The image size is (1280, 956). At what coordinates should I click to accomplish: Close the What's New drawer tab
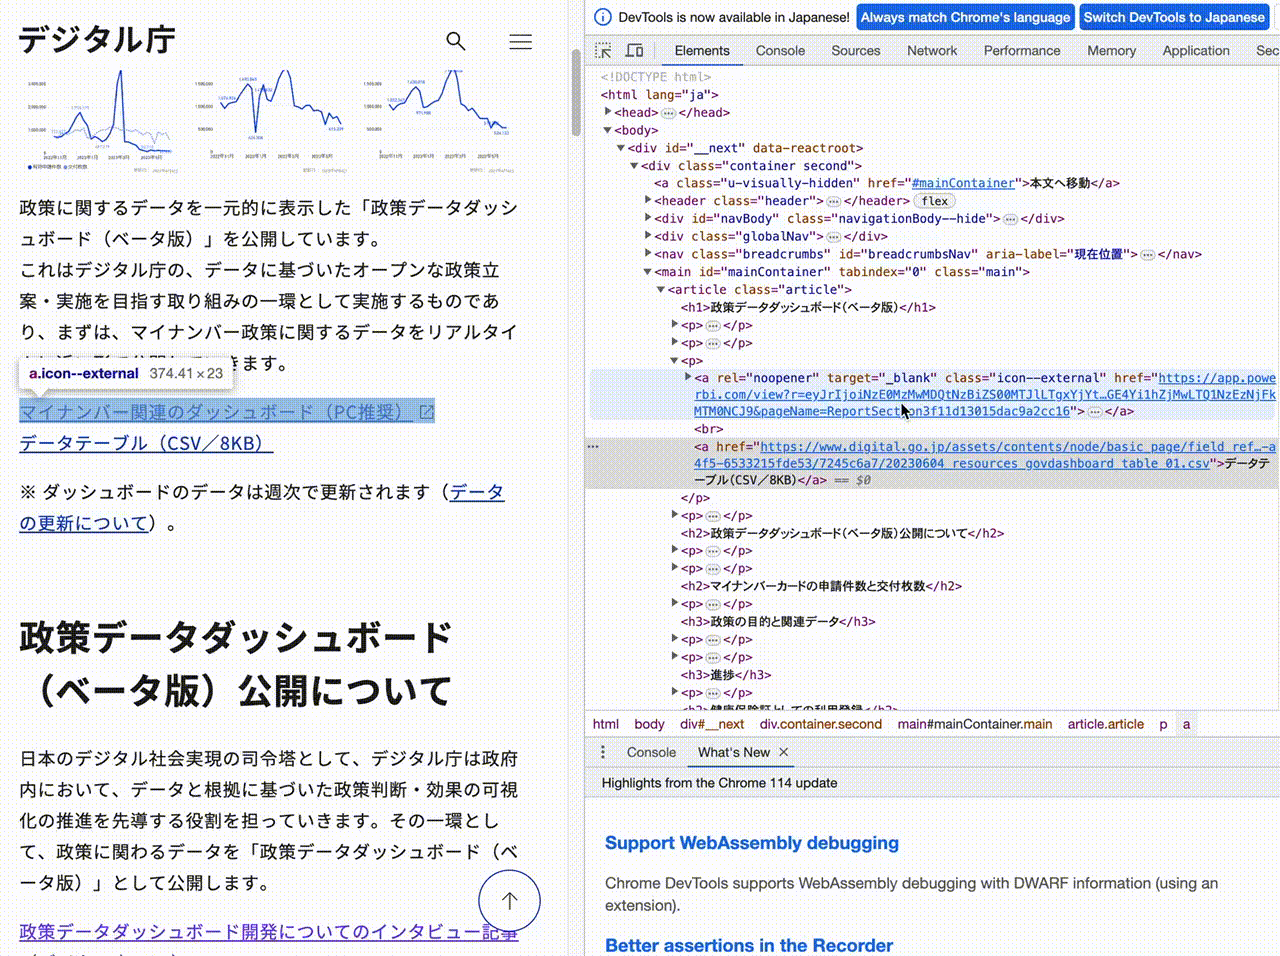pos(784,752)
